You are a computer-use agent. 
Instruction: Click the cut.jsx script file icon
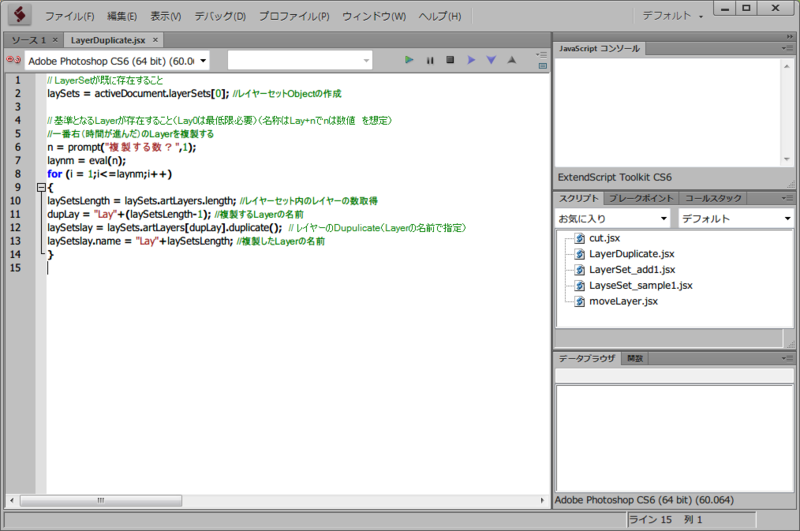point(580,238)
